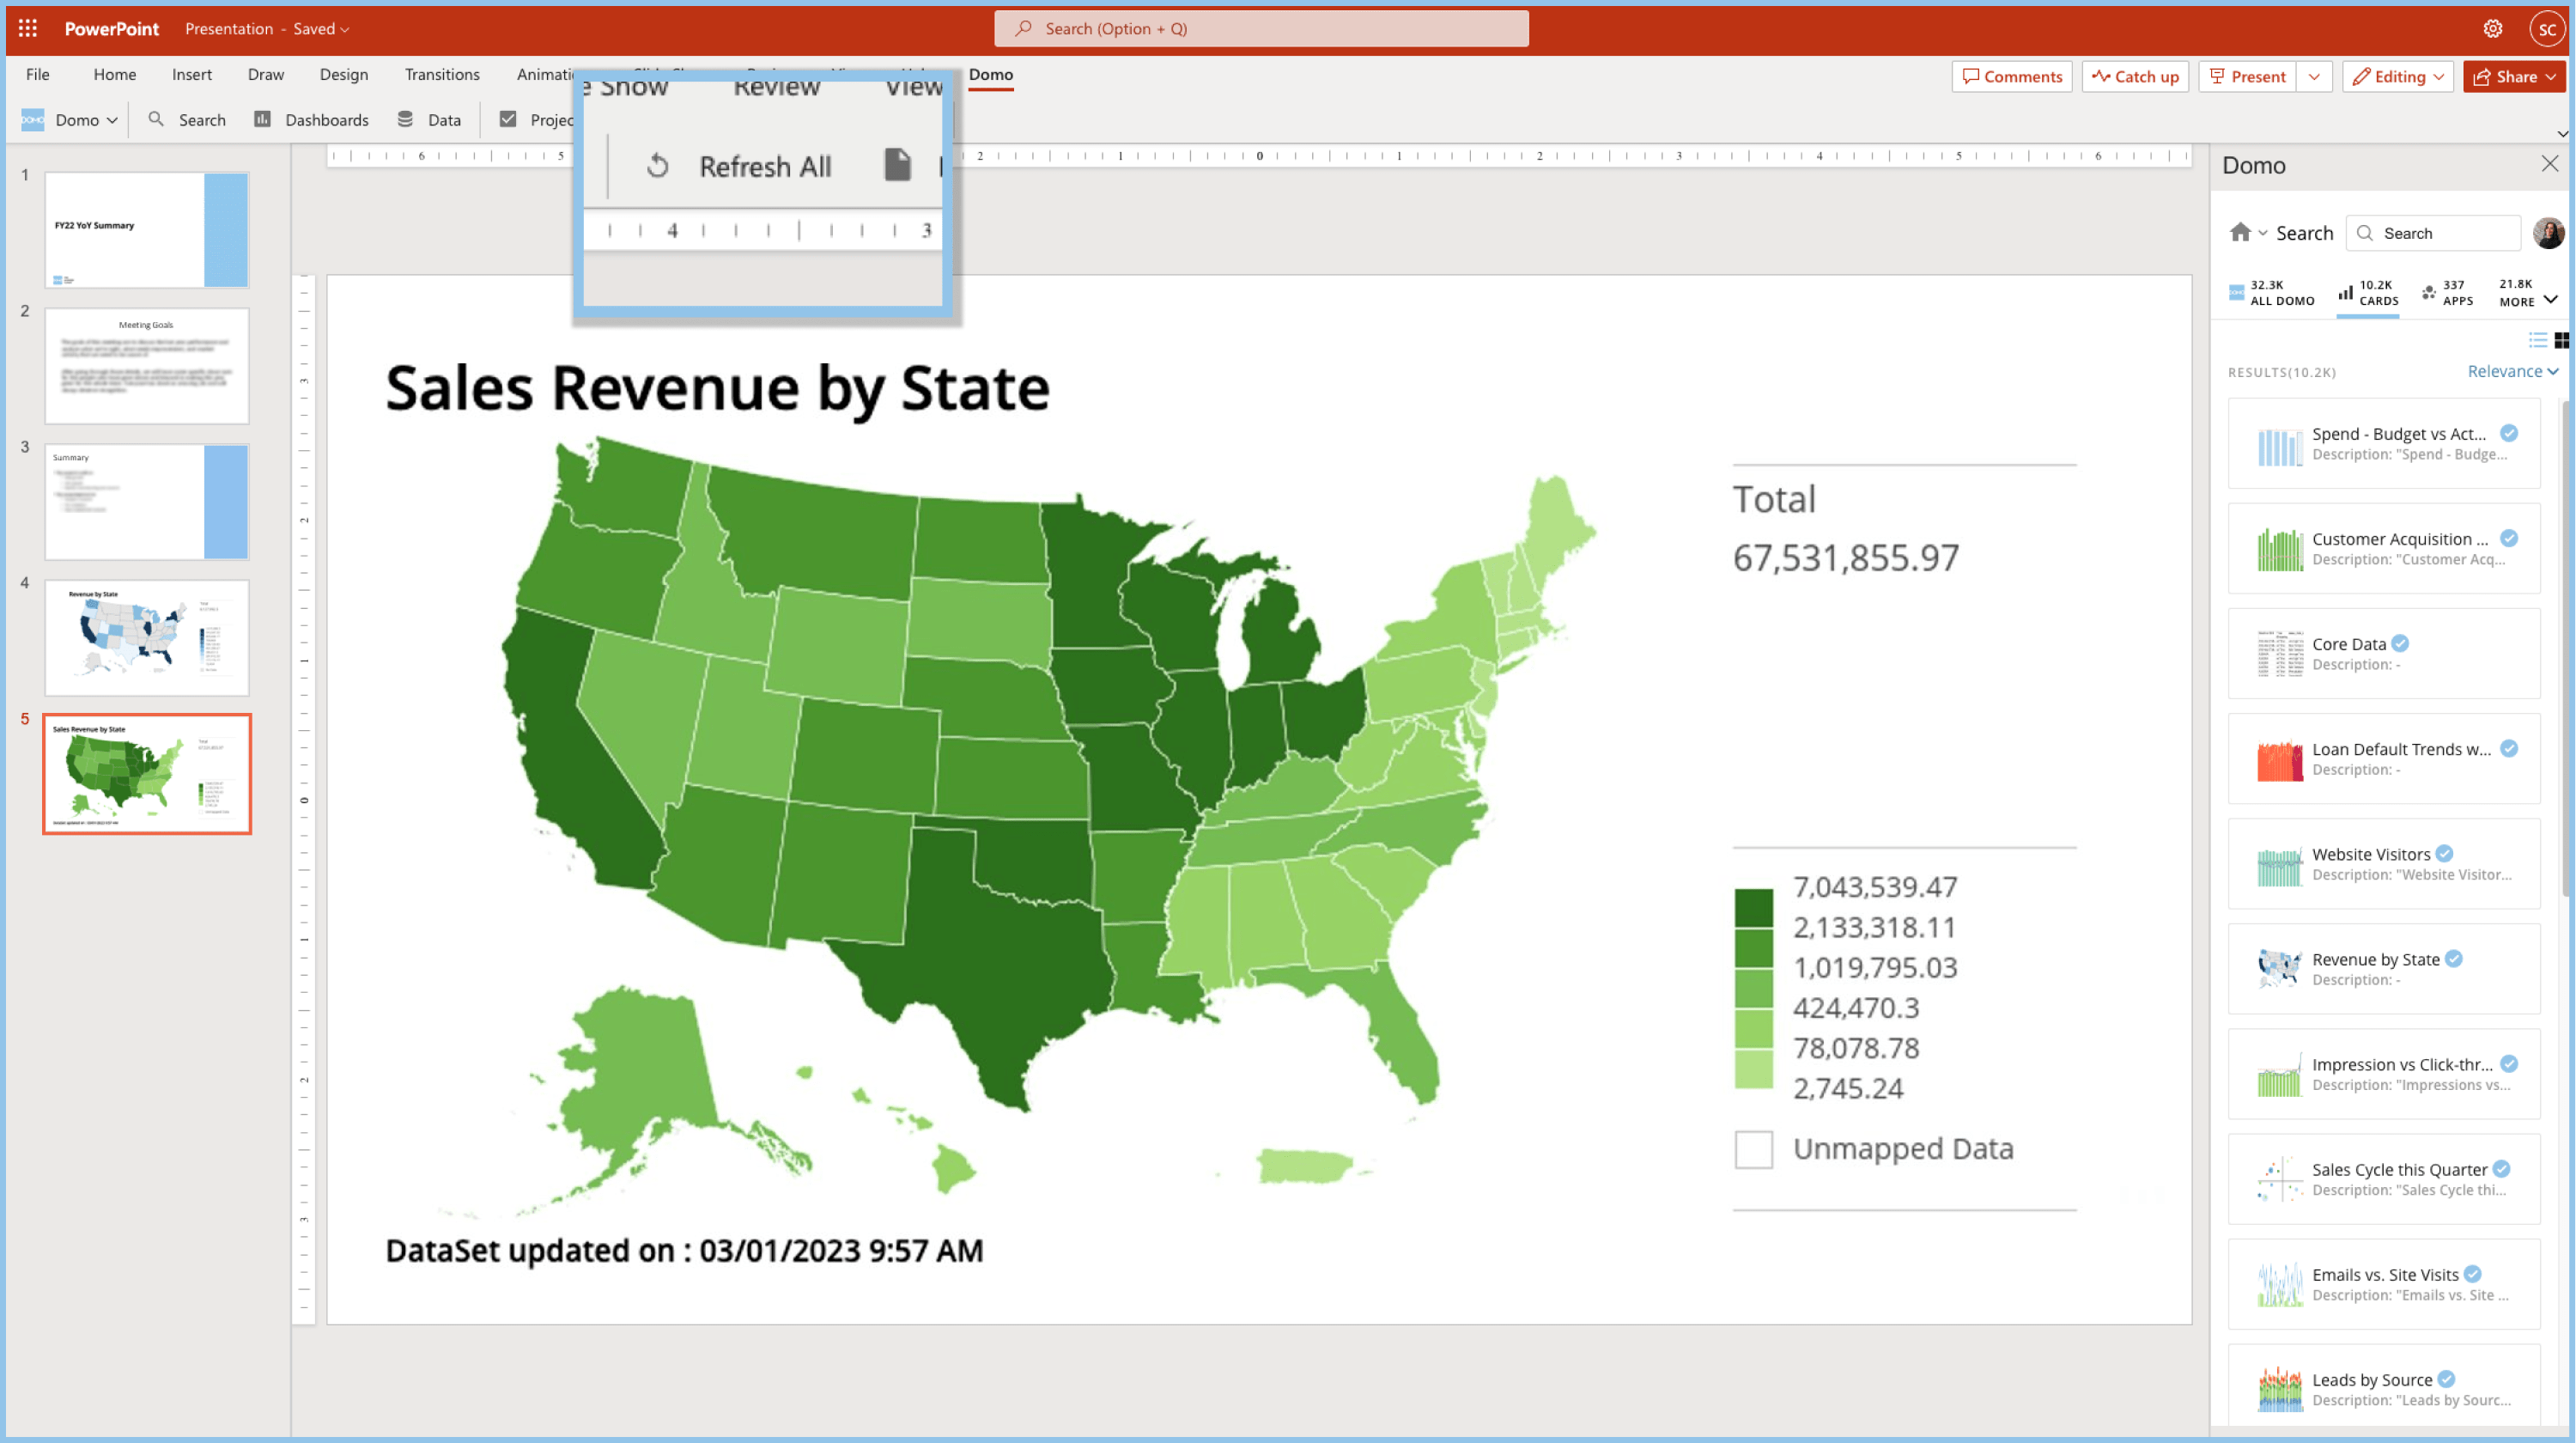The width and height of the screenshot is (2576, 1443).
Task: Click the Catch up button
Action: pyautogui.click(x=2135, y=77)
